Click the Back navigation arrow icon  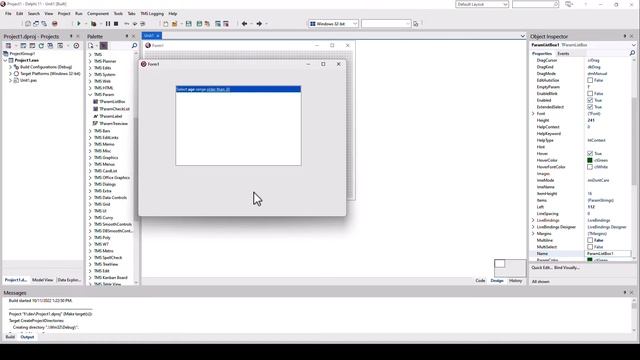(x=244, y=24)
